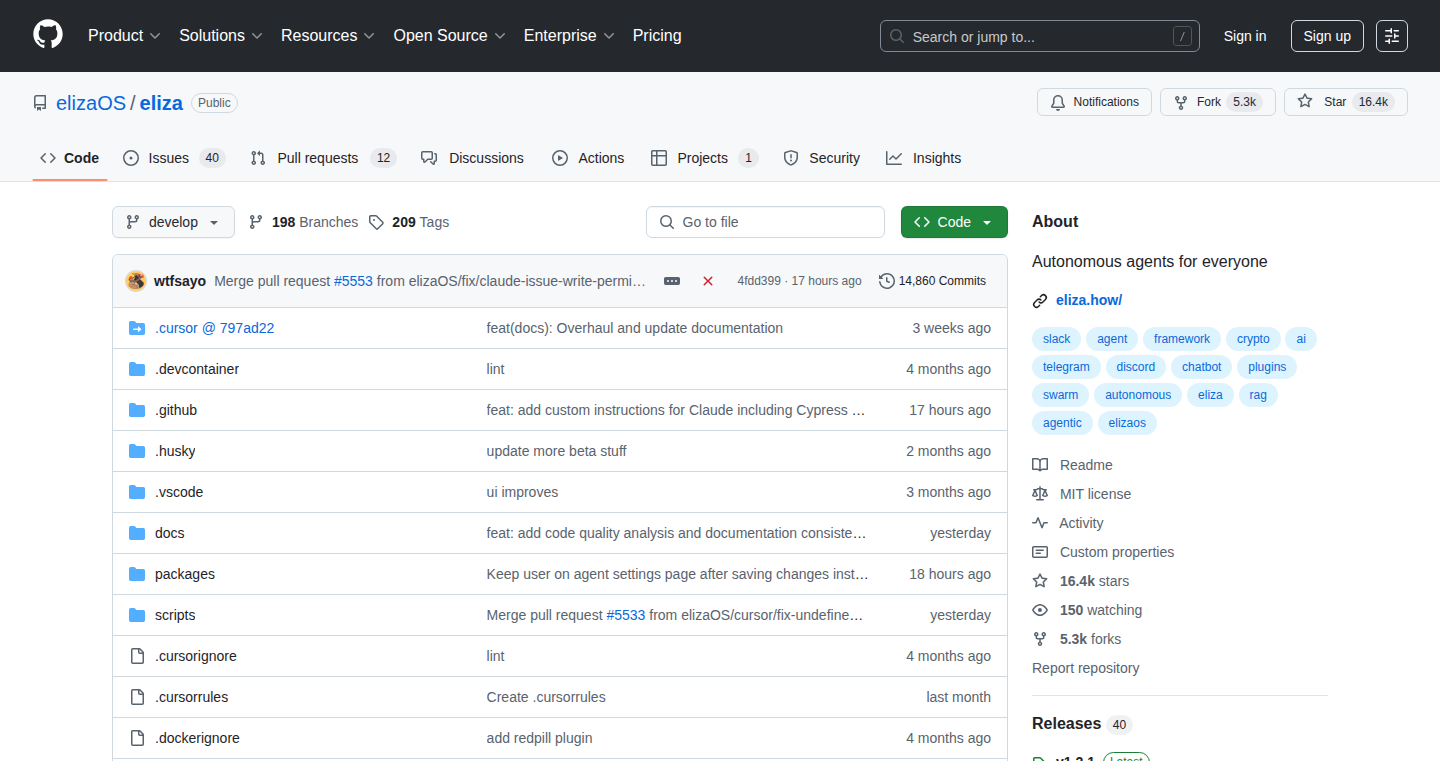Screen dimensions: 1440x761
Task: Click the branches icon next to 198 Branches
Action: point(256,222)
